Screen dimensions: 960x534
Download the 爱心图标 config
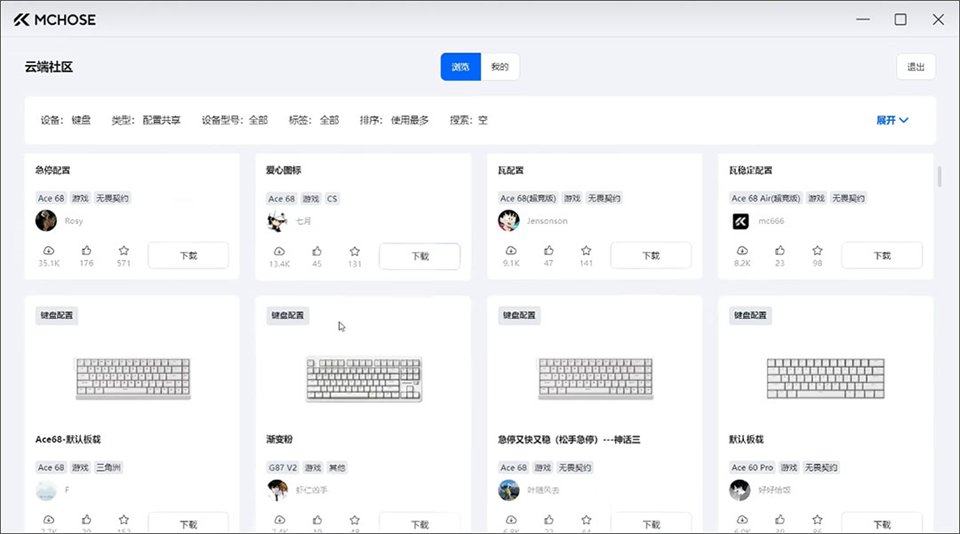[420, 256]
